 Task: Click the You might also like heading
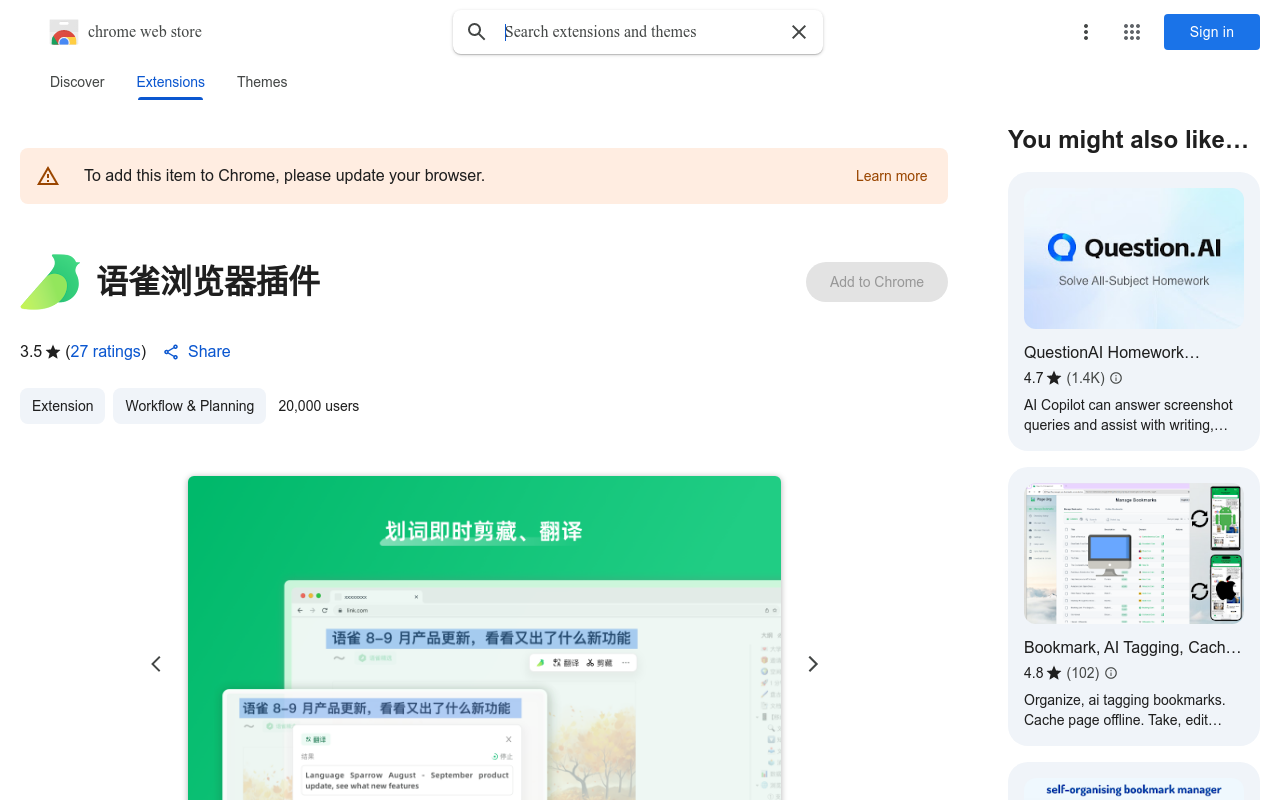coord(1128,140)
